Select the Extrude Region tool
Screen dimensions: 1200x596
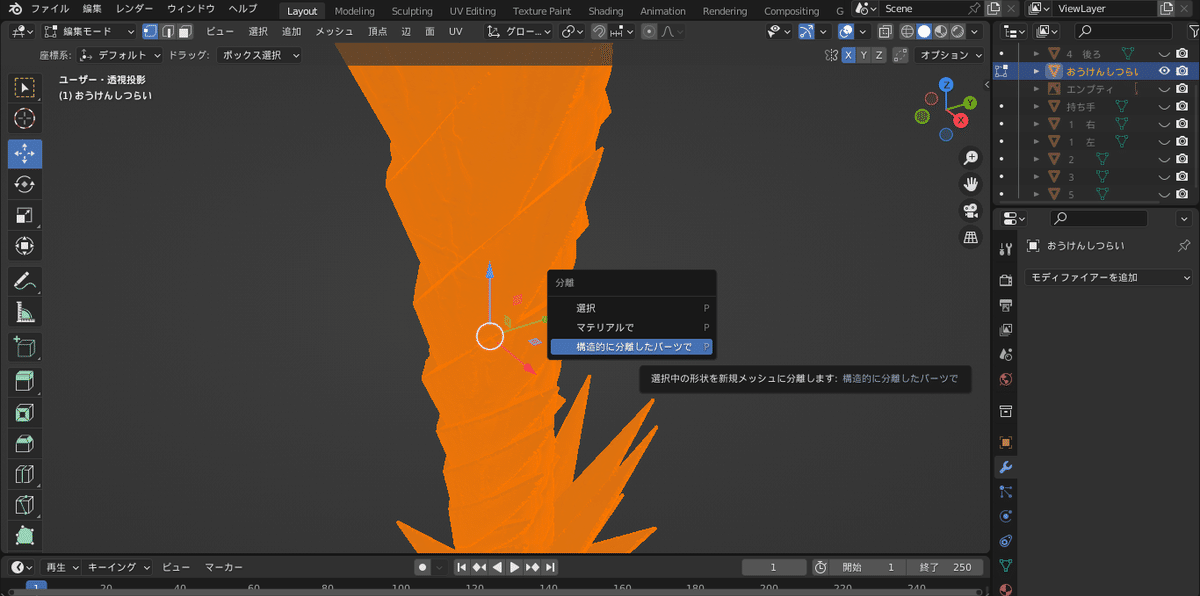click(25, 381)
